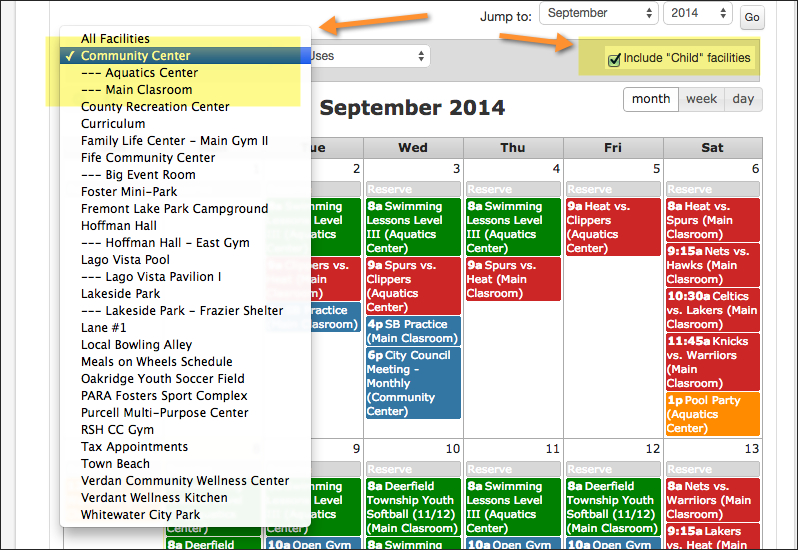The image size is (798, 550).
Task: Select Fremont Lake Park Campground option
Action: pyautogui.click(x=185, y=209)
